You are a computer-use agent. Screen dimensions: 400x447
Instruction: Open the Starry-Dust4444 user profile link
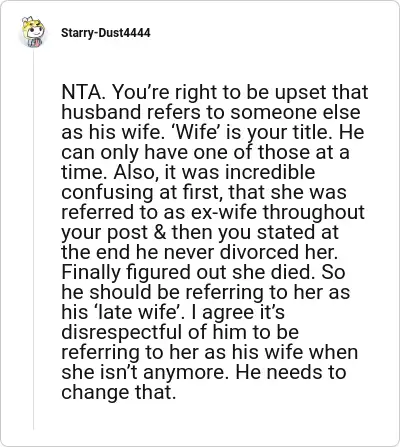(x=106, y=33)
